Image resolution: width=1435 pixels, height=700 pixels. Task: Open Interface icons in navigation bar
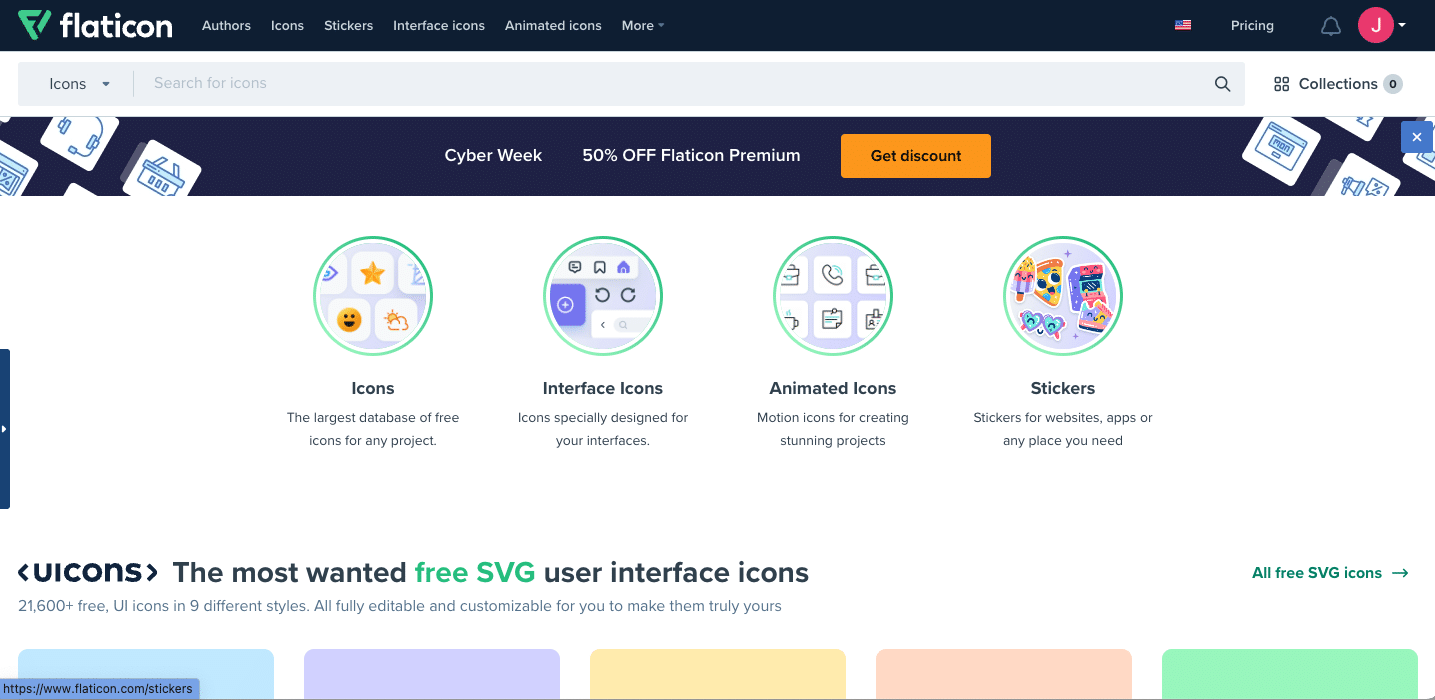coord(439,26)
